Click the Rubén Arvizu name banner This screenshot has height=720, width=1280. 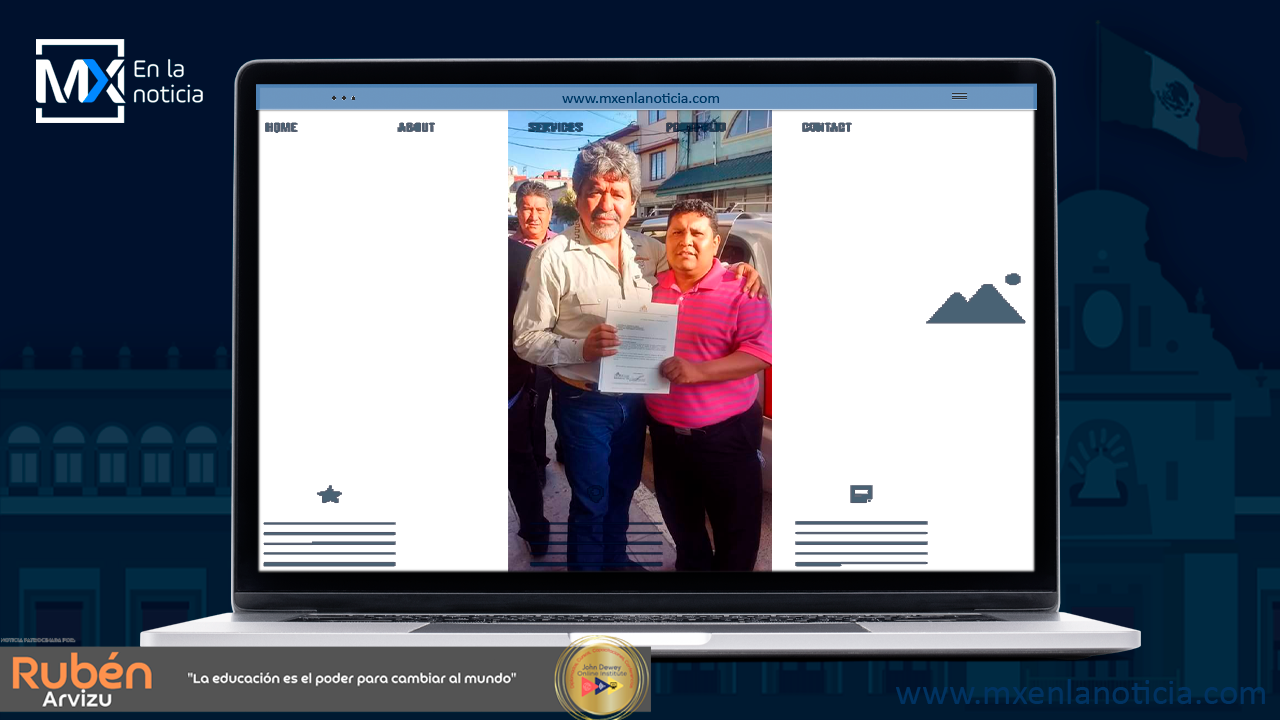click(82, 681)
